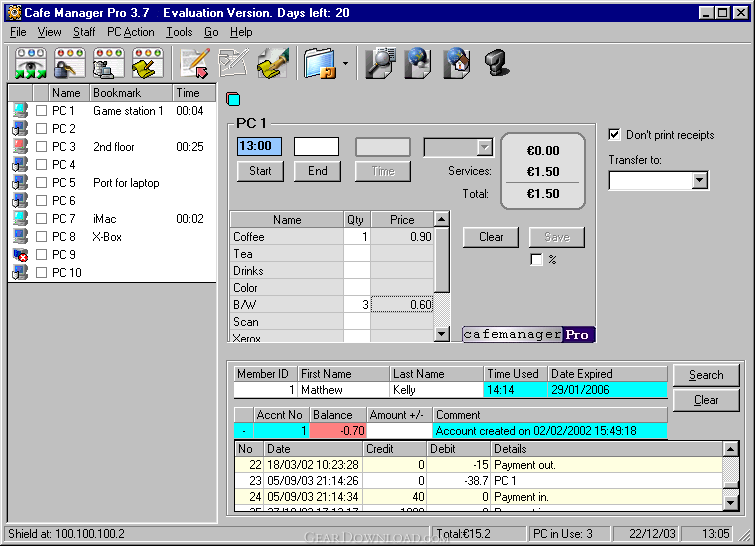The height and width of the screenshot is (546, 755).
Task: Click the globe with house home icon
Action: [456, 63]
